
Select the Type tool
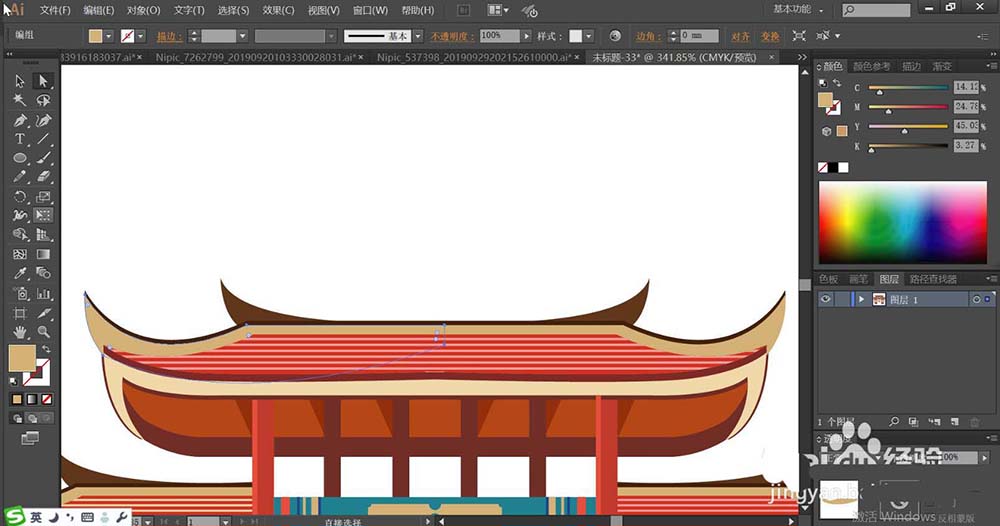tap(20, 139)
